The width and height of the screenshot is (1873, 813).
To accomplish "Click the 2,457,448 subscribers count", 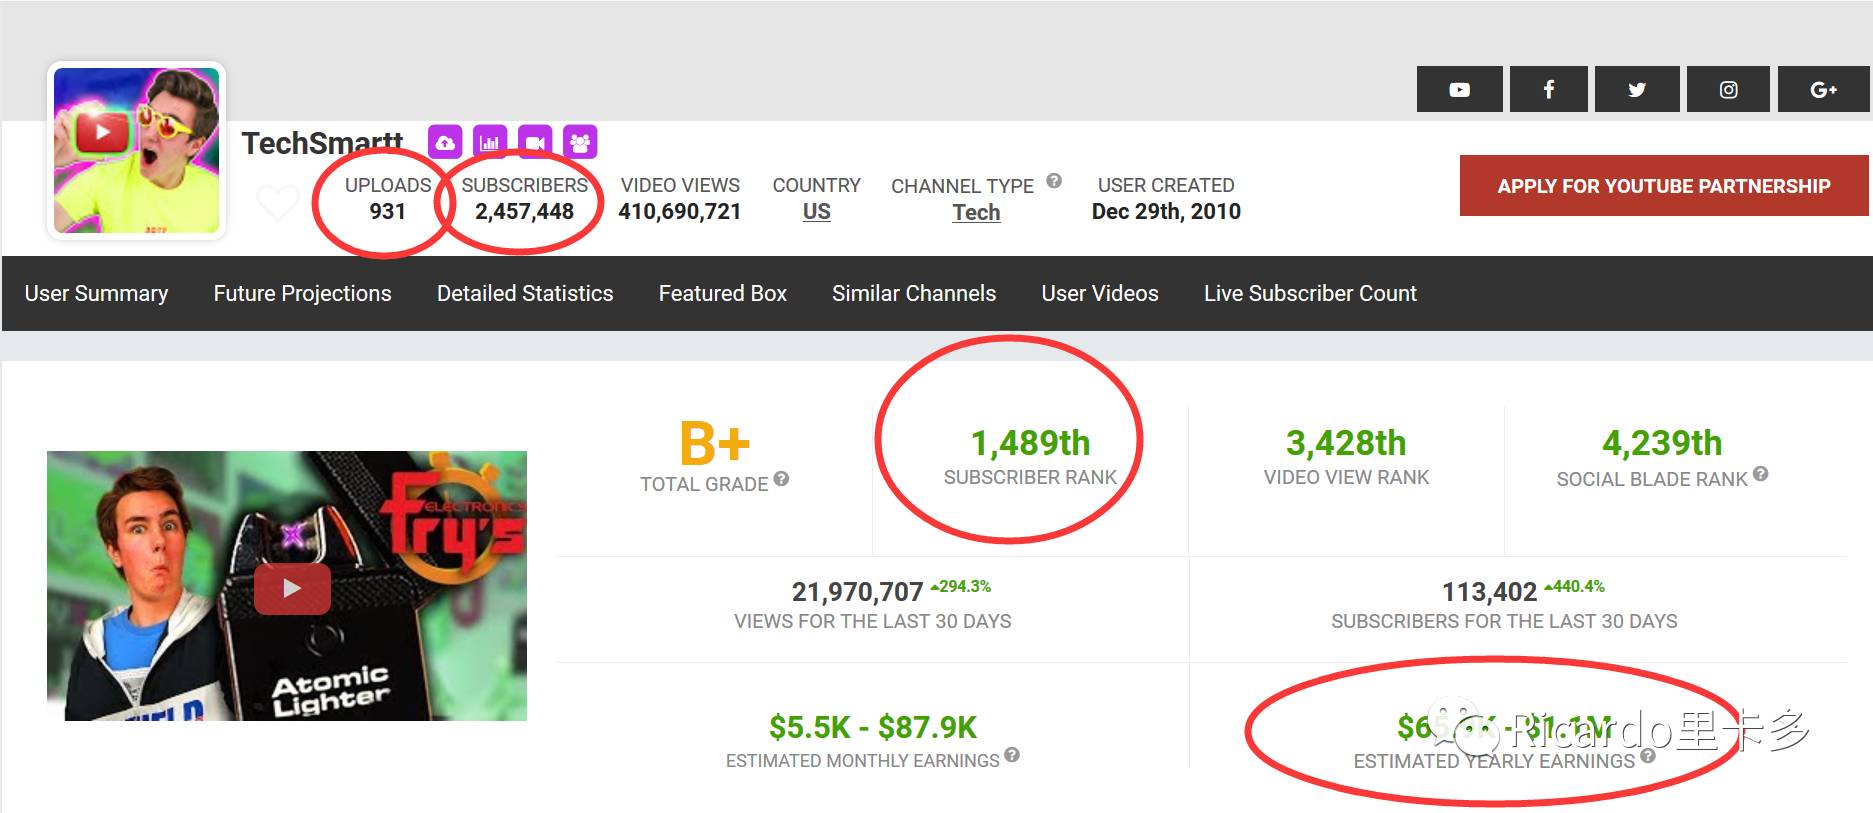I will pyautogui.click(x=524, y=212).
